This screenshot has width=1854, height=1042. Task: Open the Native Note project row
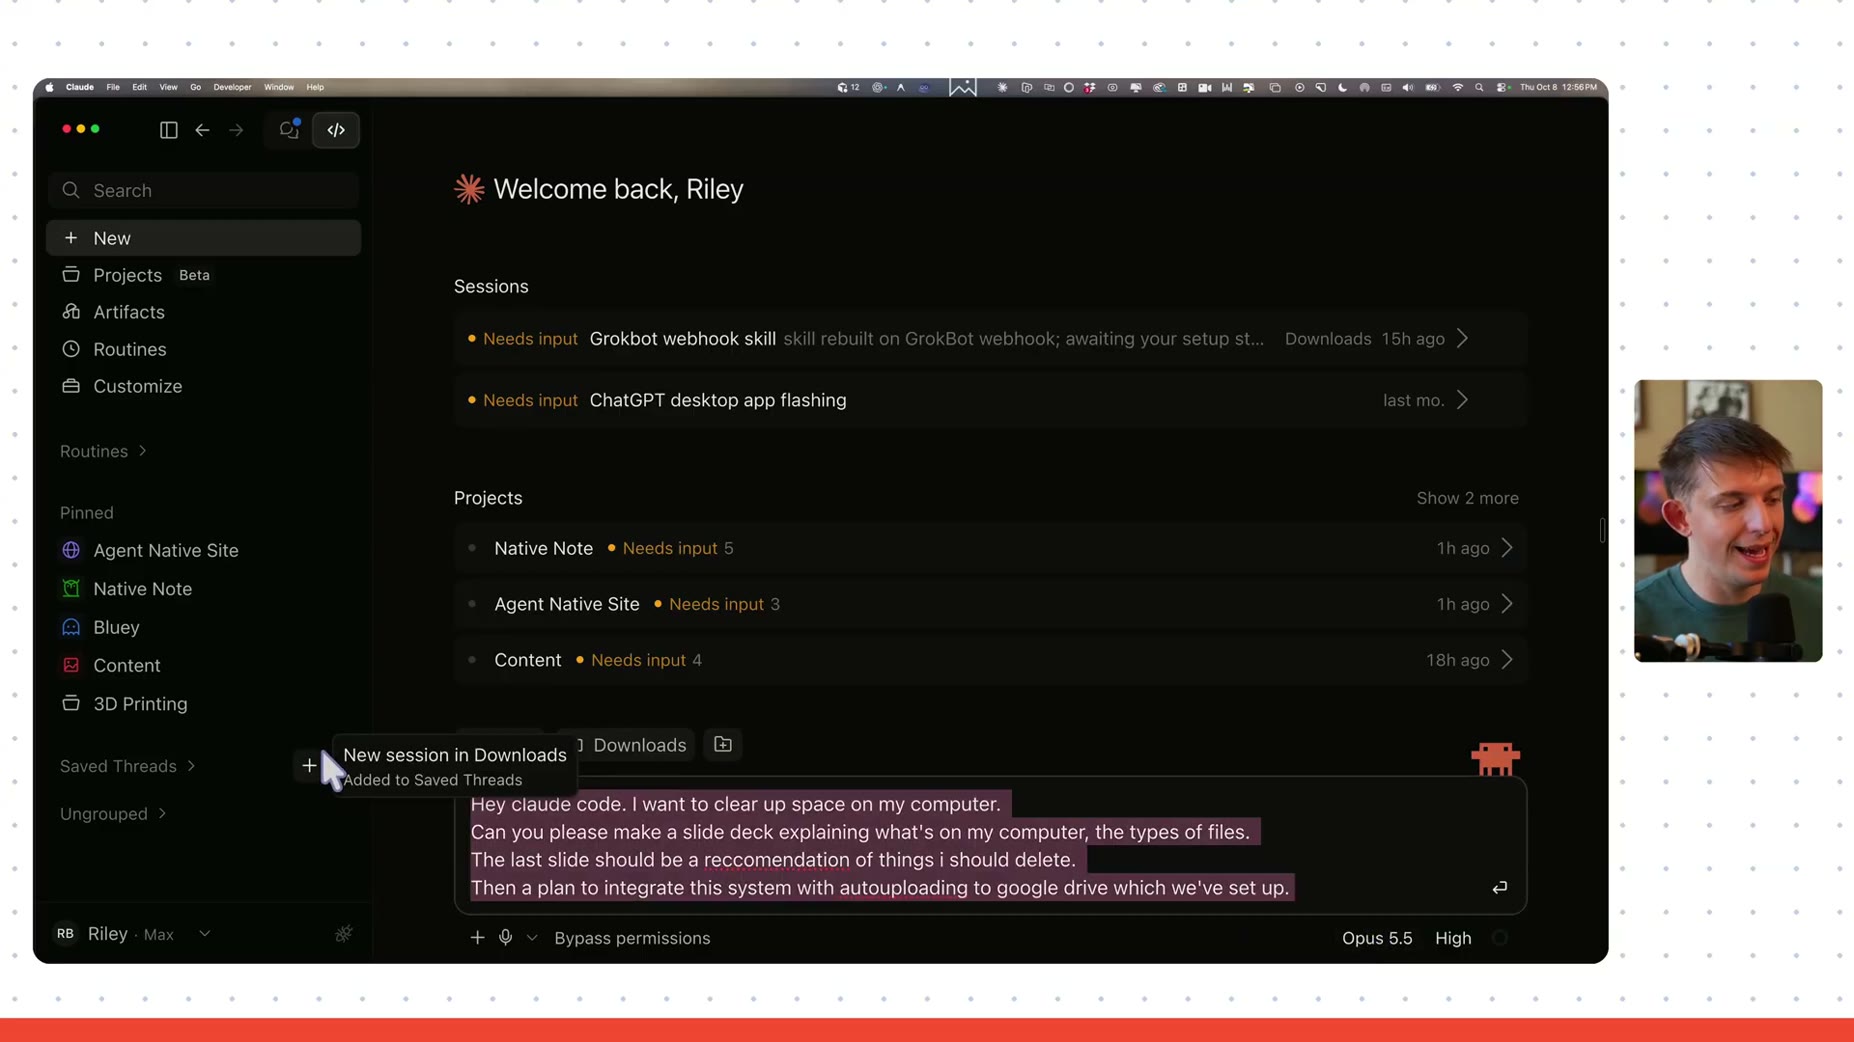(990, 548)
